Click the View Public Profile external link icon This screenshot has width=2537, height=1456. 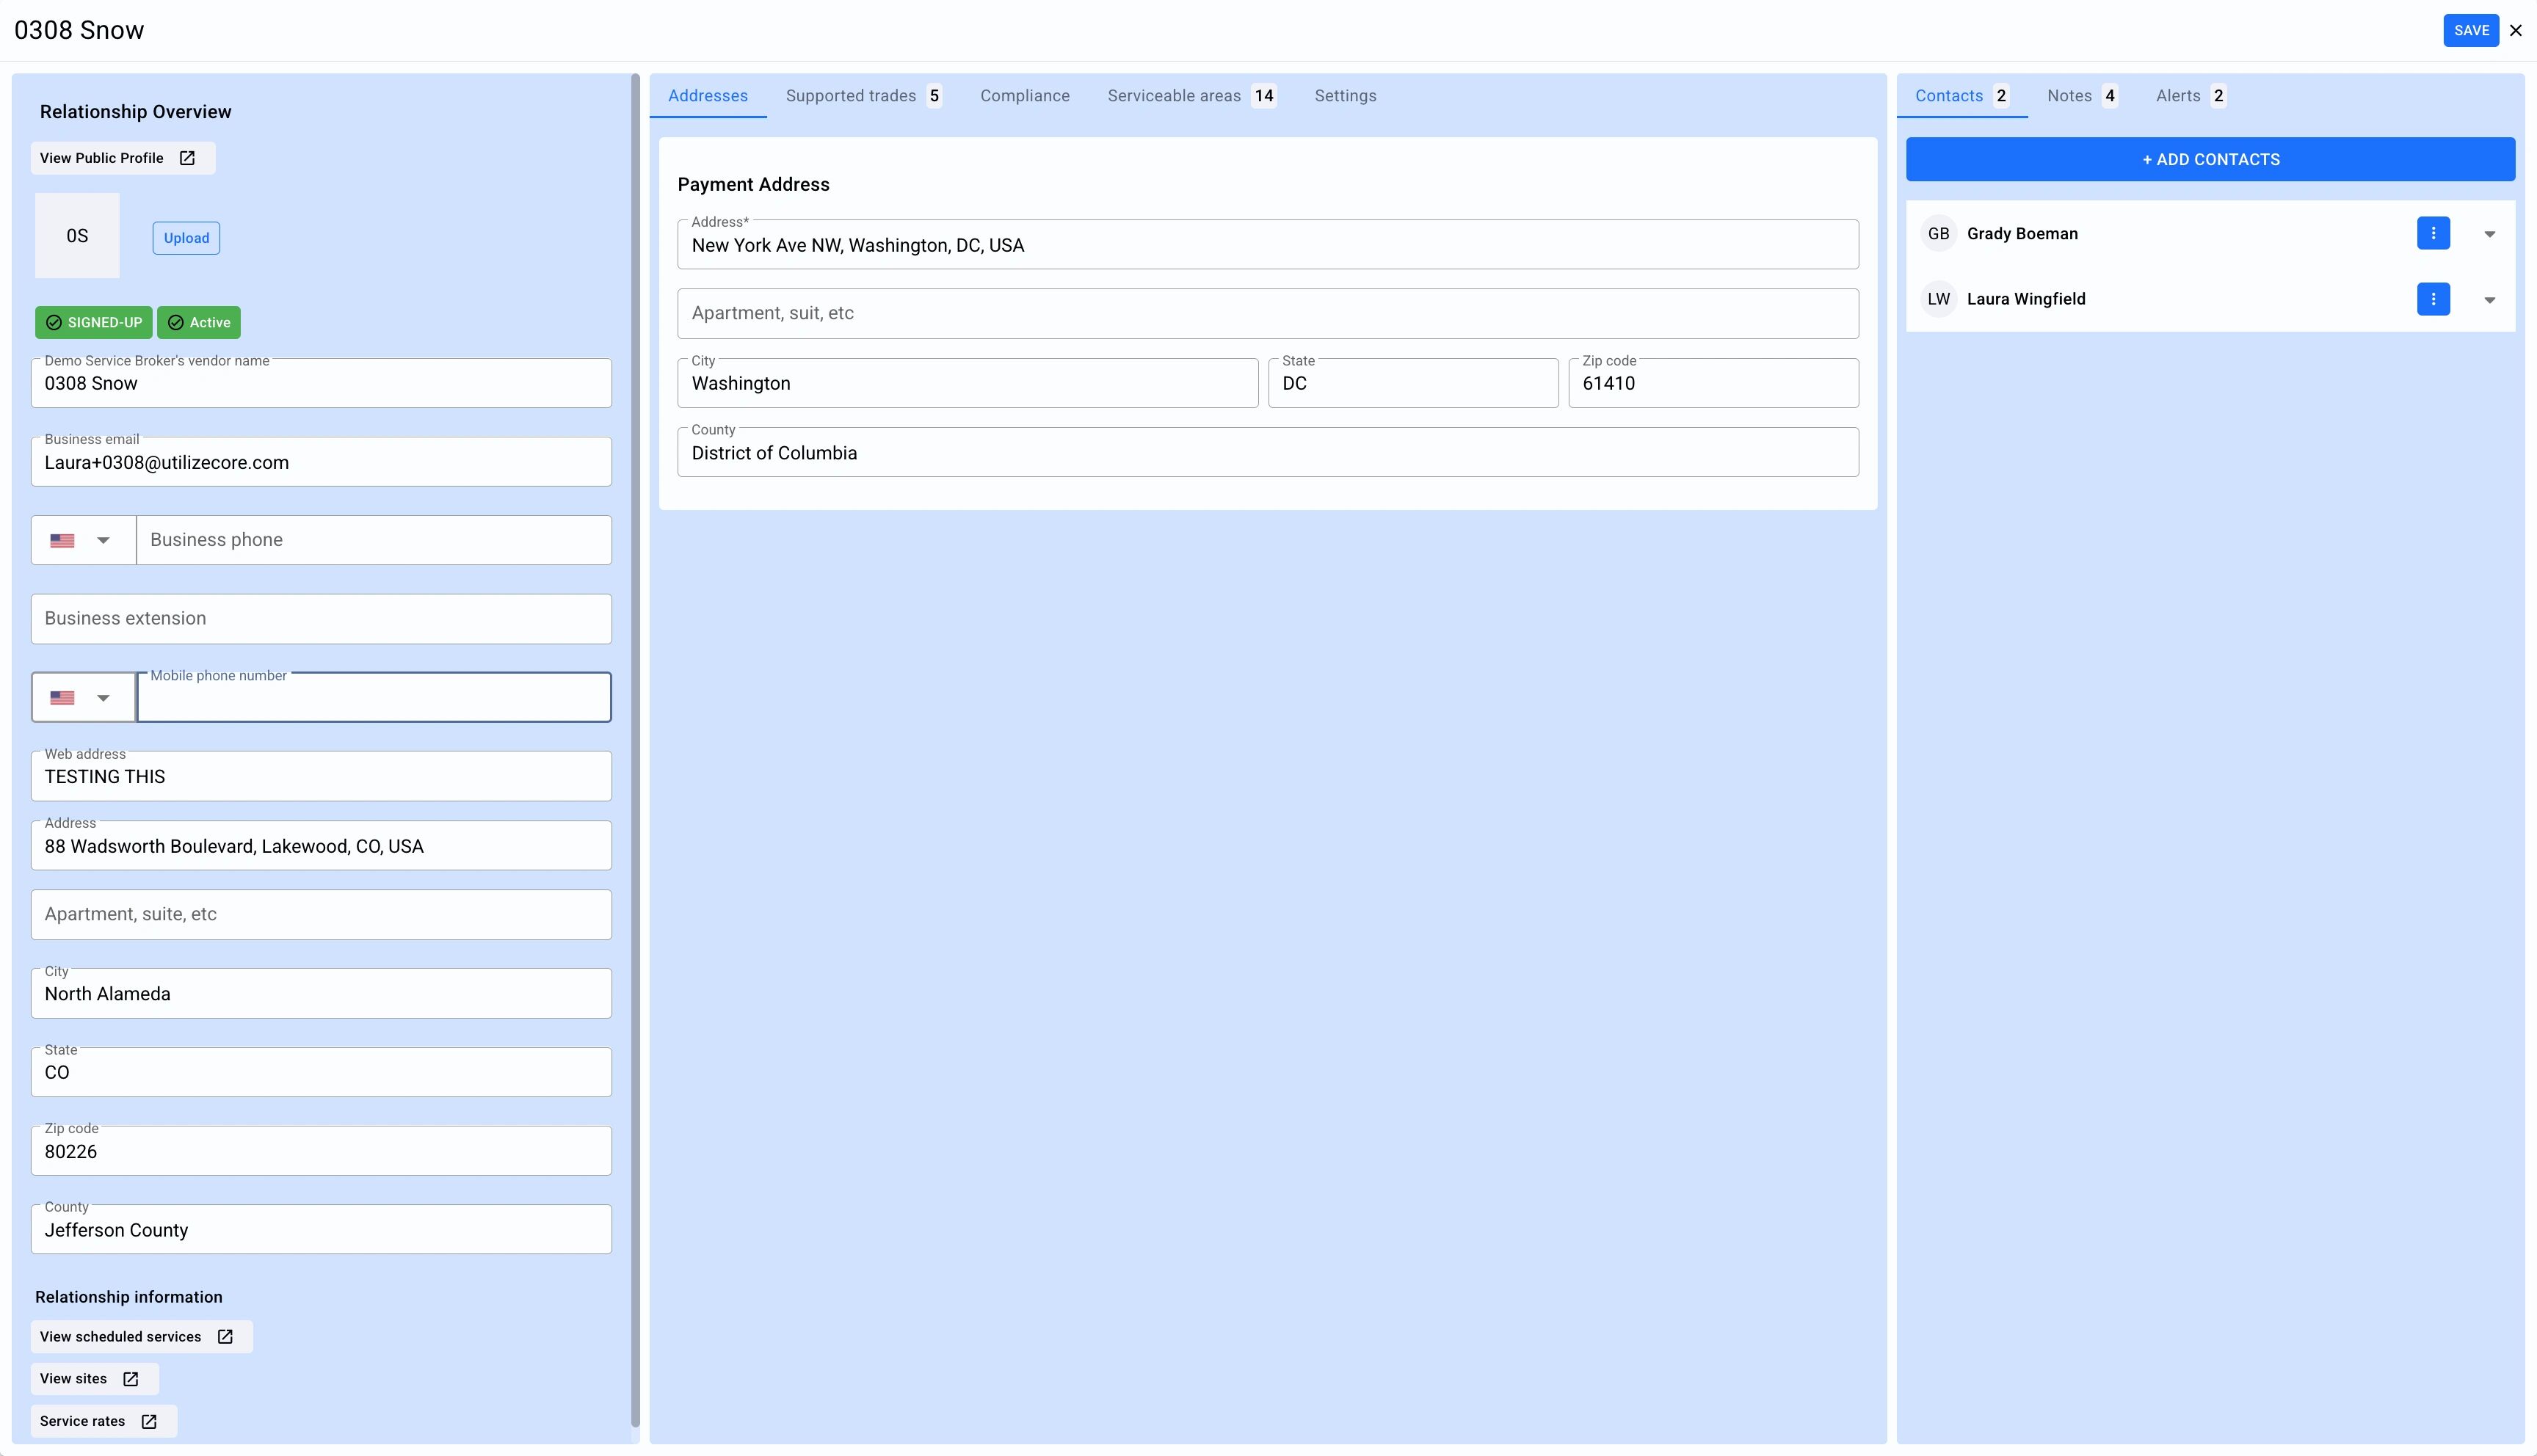pos(187,158)
